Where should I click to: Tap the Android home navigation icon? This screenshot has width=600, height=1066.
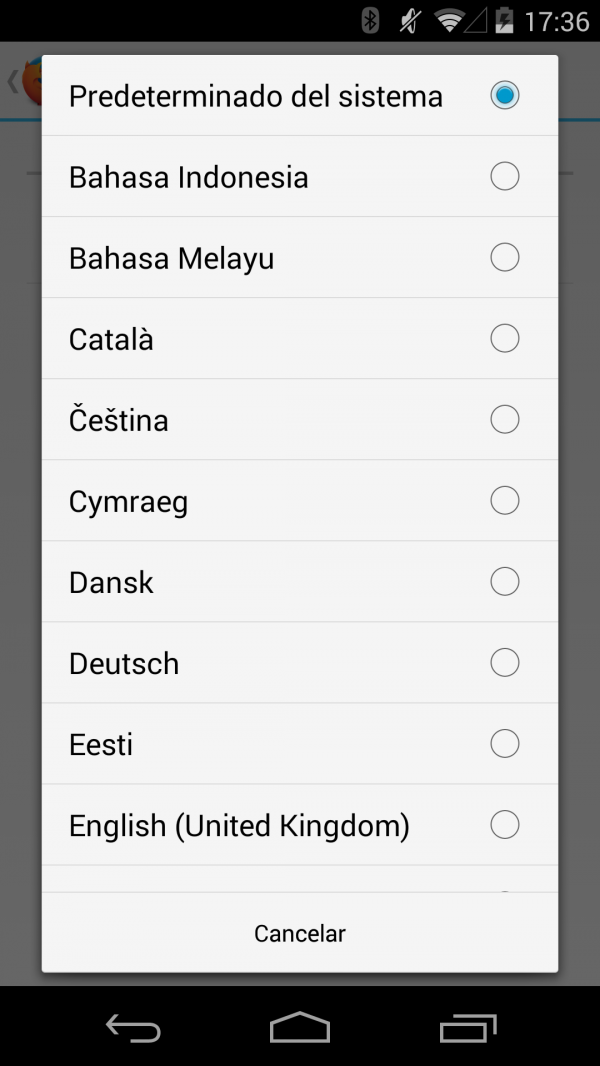pyautogui.click(x=299, y=1027)
